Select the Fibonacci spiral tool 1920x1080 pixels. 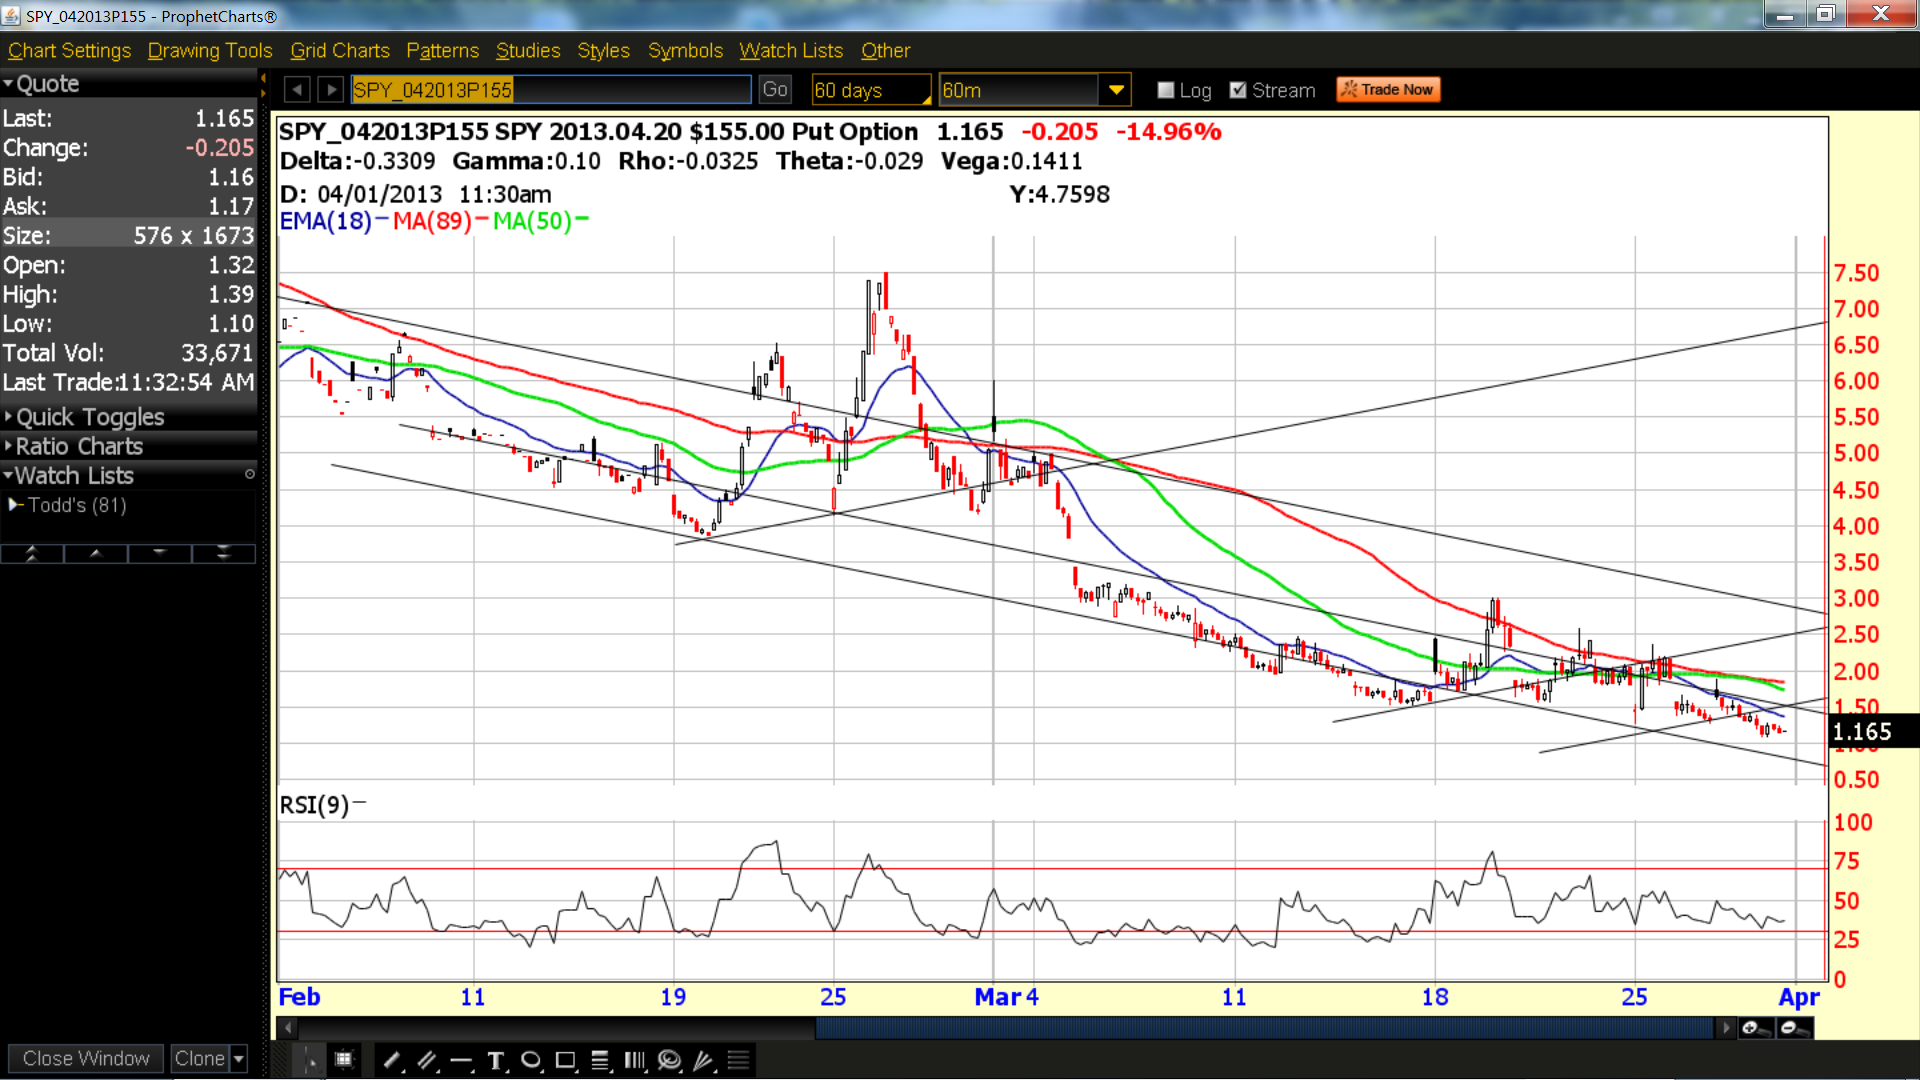(670, 1060)
